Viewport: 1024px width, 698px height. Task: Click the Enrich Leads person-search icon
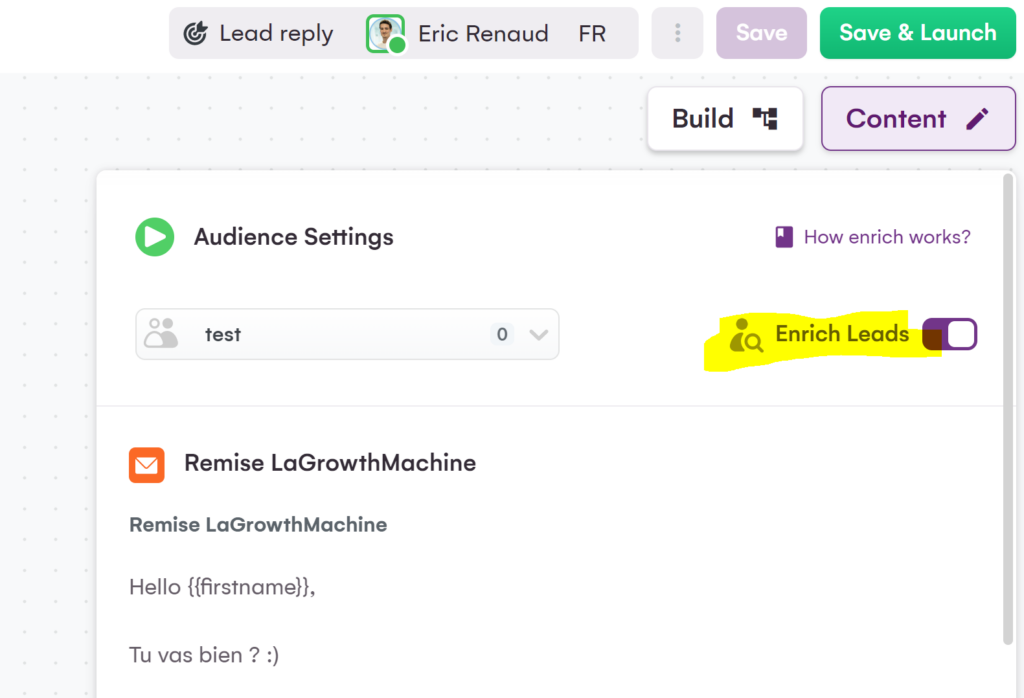click(746, 336)
